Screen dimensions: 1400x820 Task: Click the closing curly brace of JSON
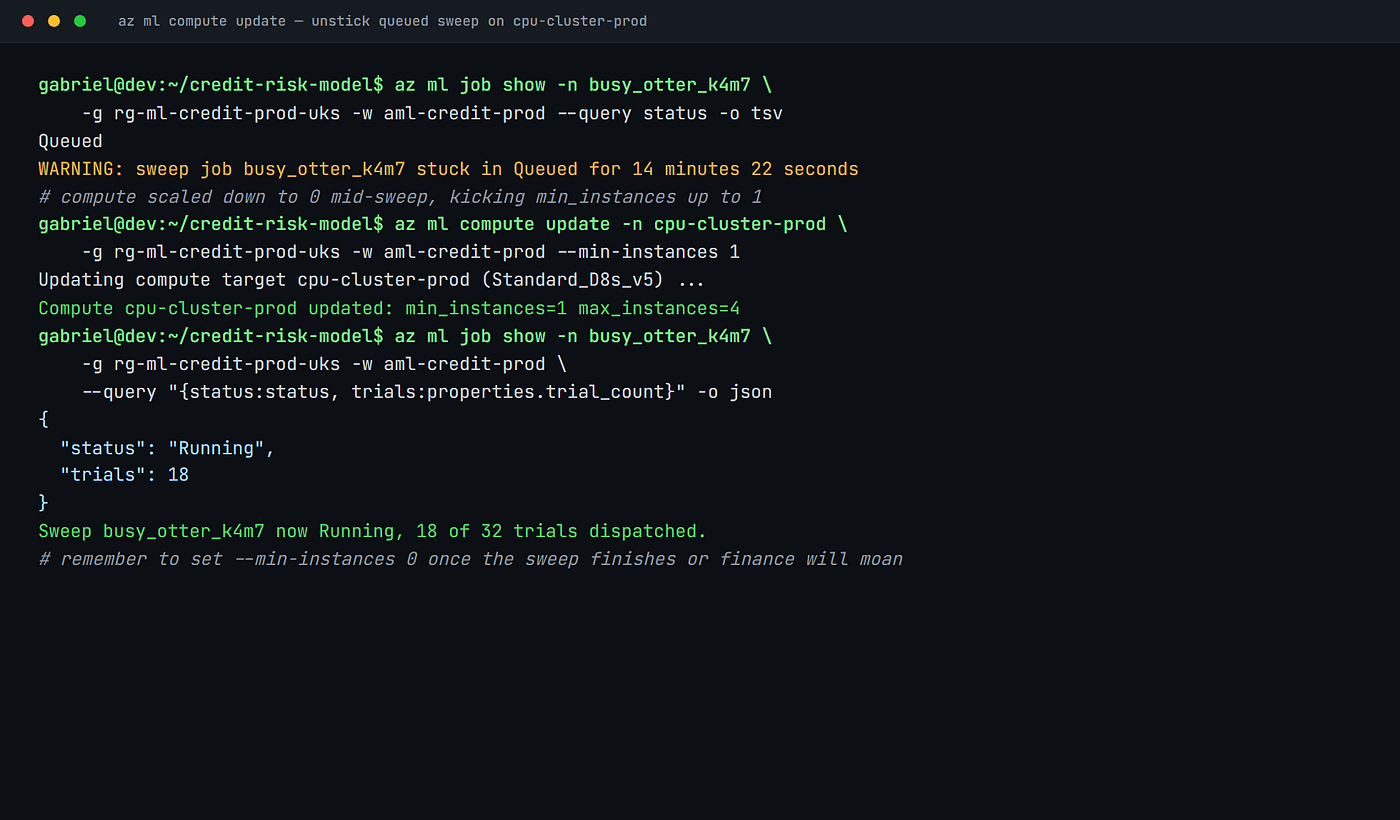click(x=43, y=502)
